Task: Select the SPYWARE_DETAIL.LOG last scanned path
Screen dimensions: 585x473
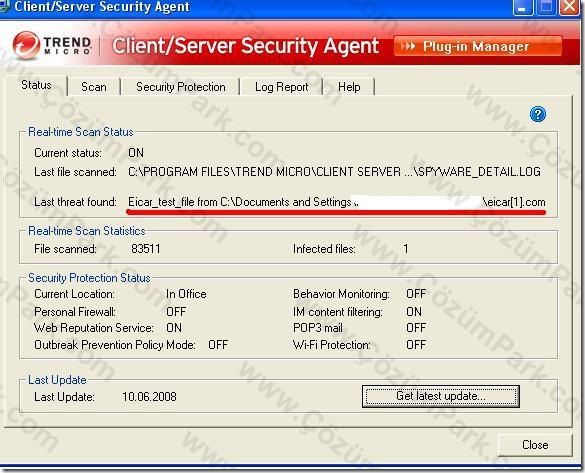Action: coord(334,172)
